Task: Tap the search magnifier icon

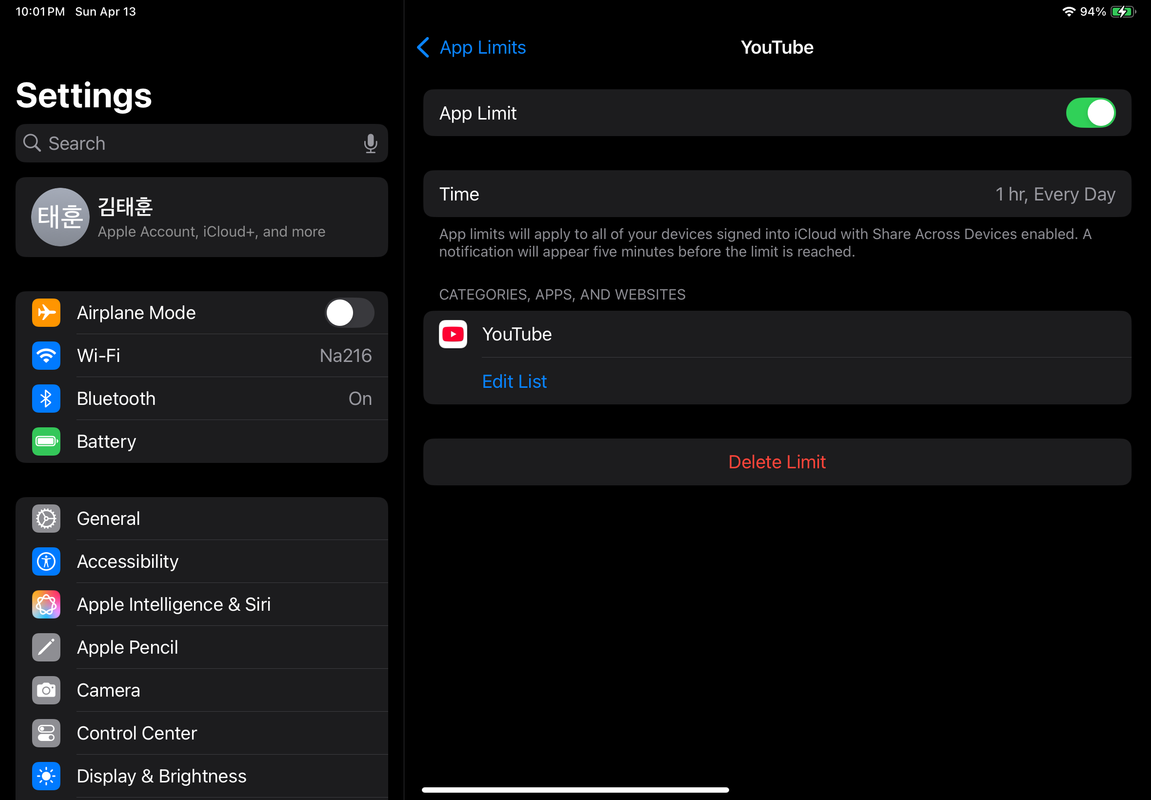Action: pyautogui.click(x=32, y=142)
